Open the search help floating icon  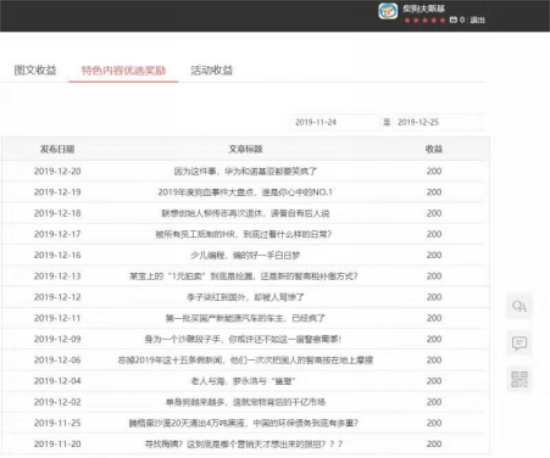[519, 306]
